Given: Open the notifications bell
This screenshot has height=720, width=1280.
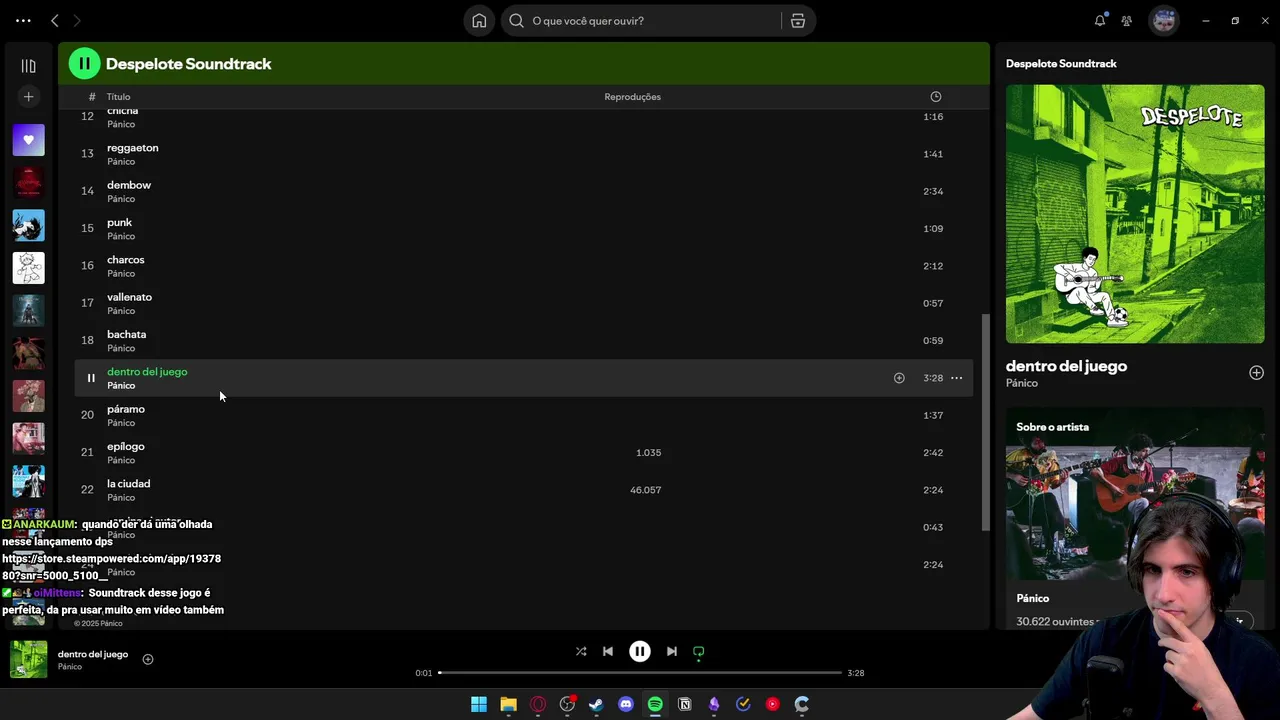Looking at the screenshot, I should 1100,20.
